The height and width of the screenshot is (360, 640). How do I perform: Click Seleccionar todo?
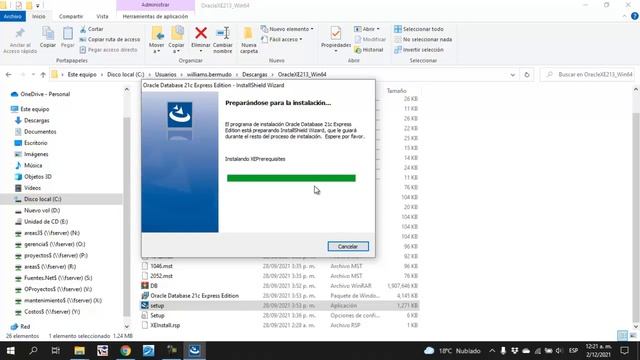419,29
